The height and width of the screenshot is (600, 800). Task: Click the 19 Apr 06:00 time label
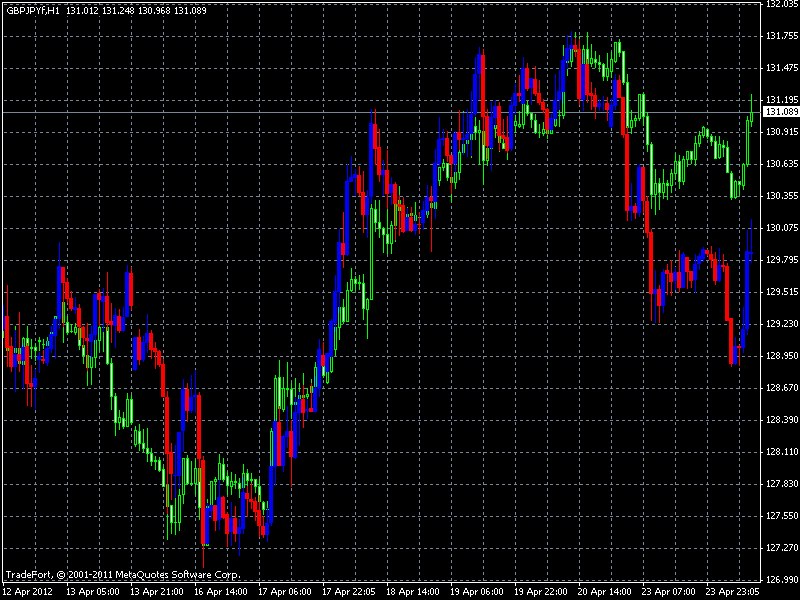[477, 592]
